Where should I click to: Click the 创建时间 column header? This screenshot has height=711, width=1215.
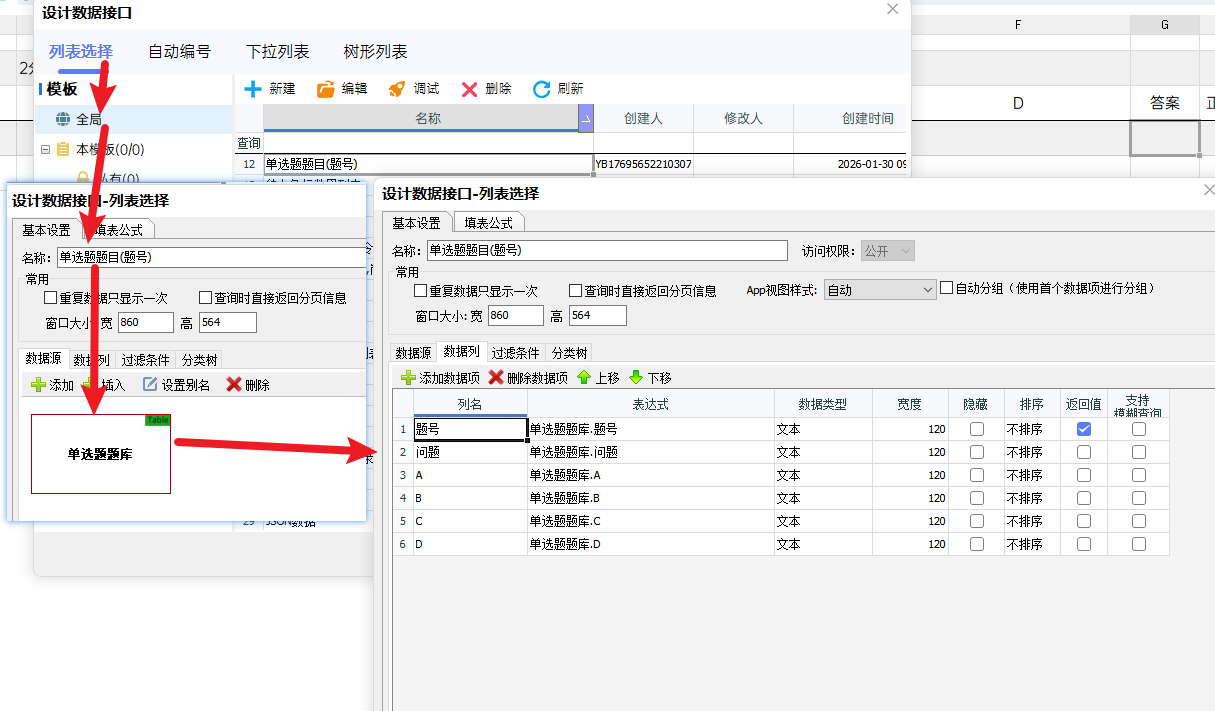[x=850, y=118]
